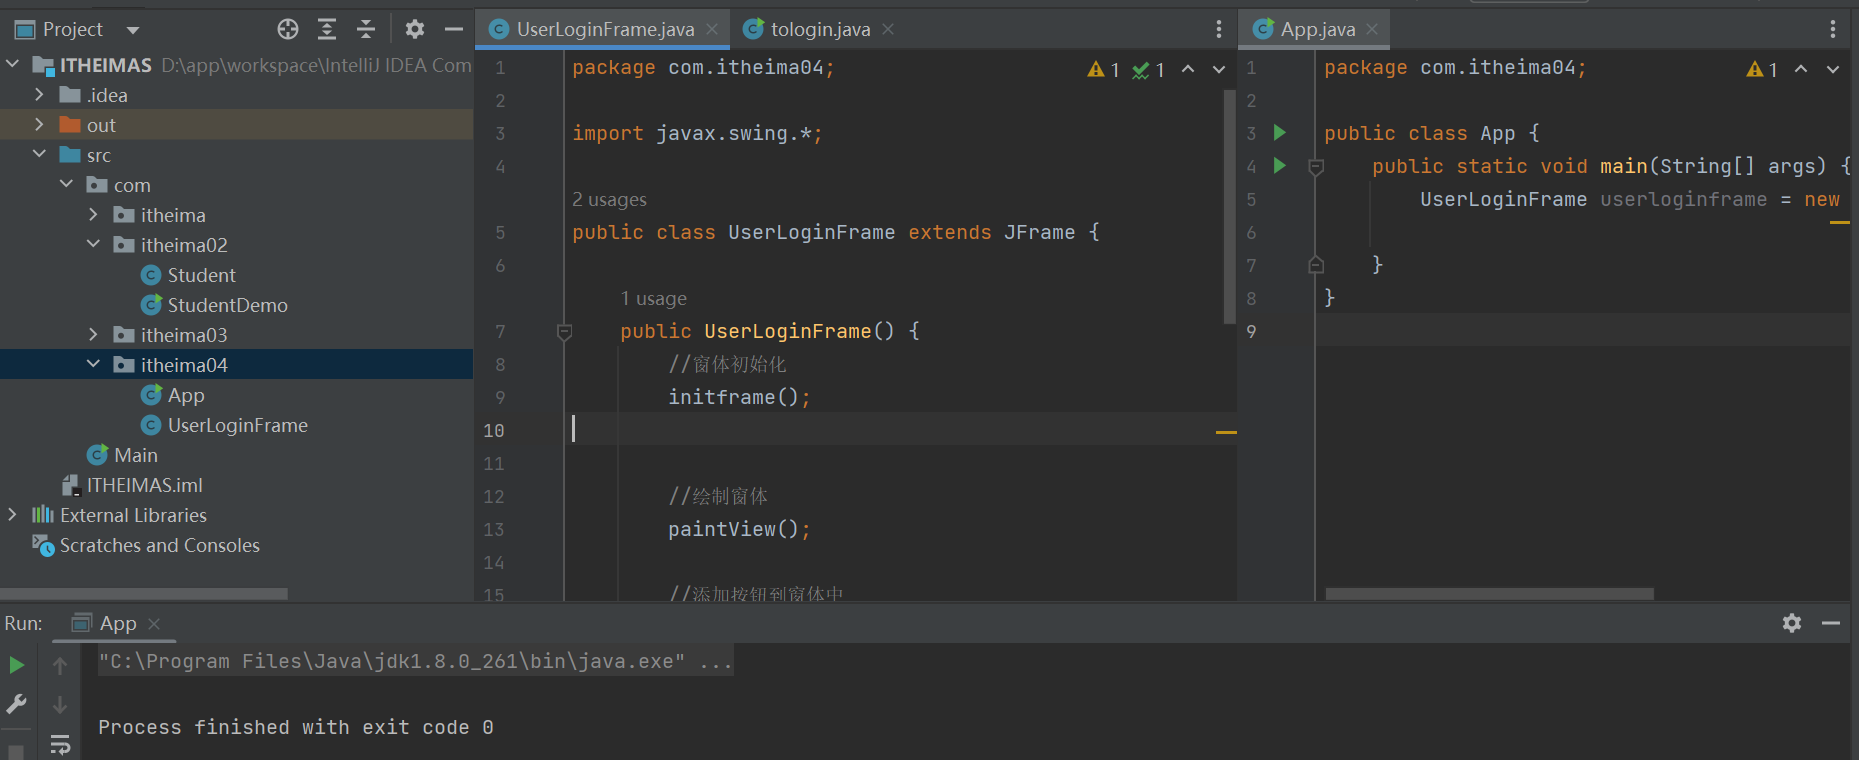Click Collapse All in Project panel
The image size is (1859, 760).
[x=366, y=29]
